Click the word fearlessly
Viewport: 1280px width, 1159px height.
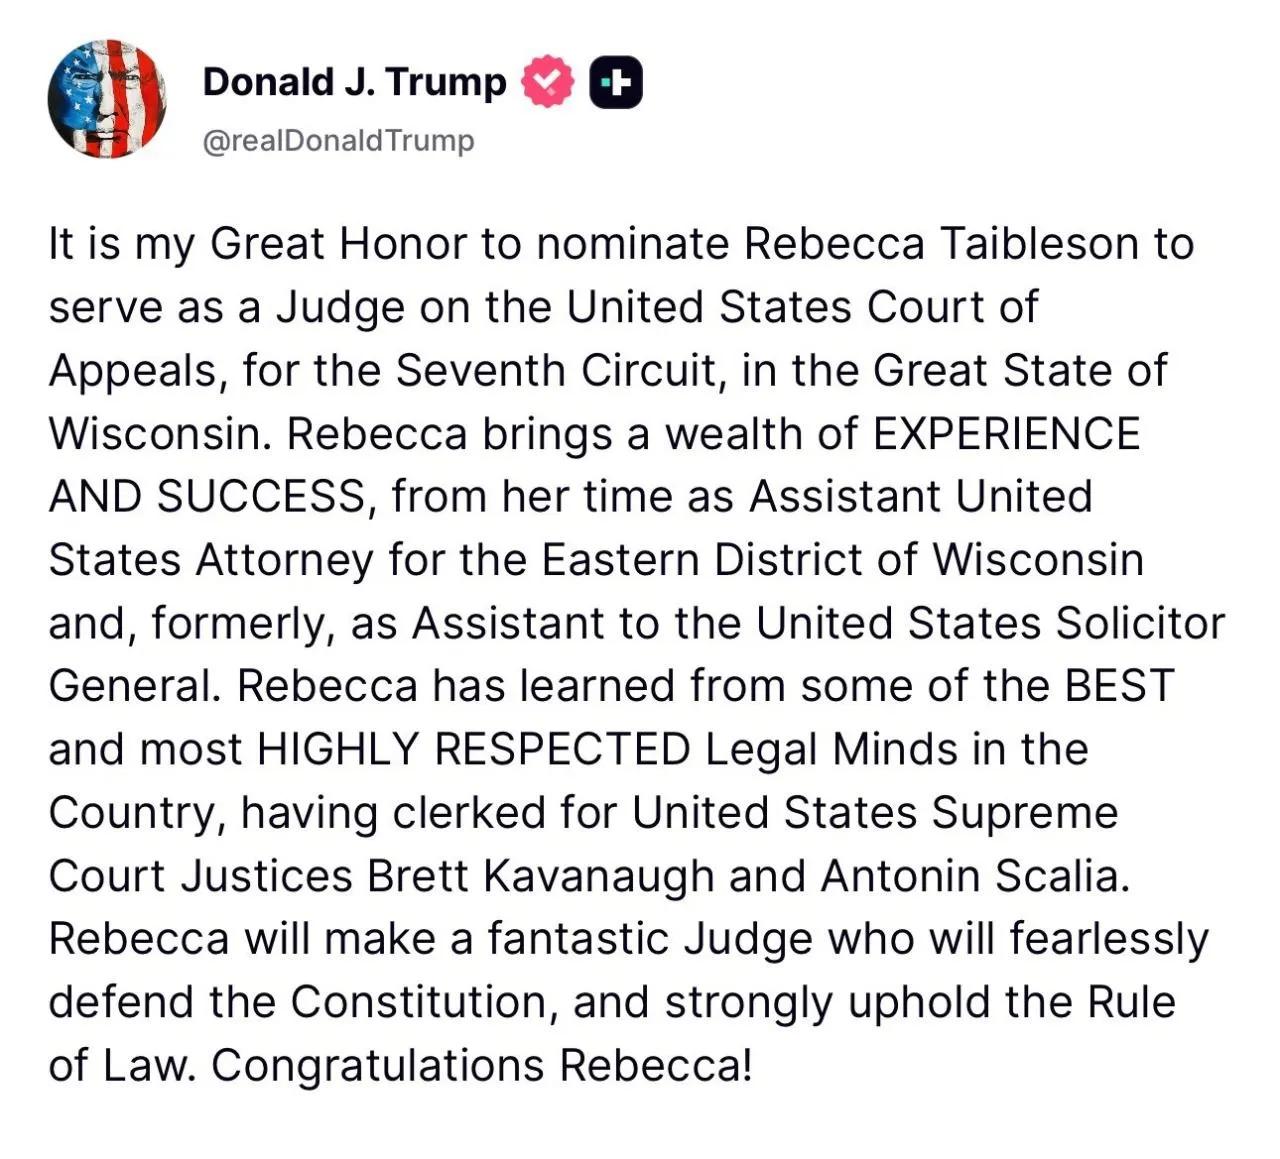coord(1109,939)
